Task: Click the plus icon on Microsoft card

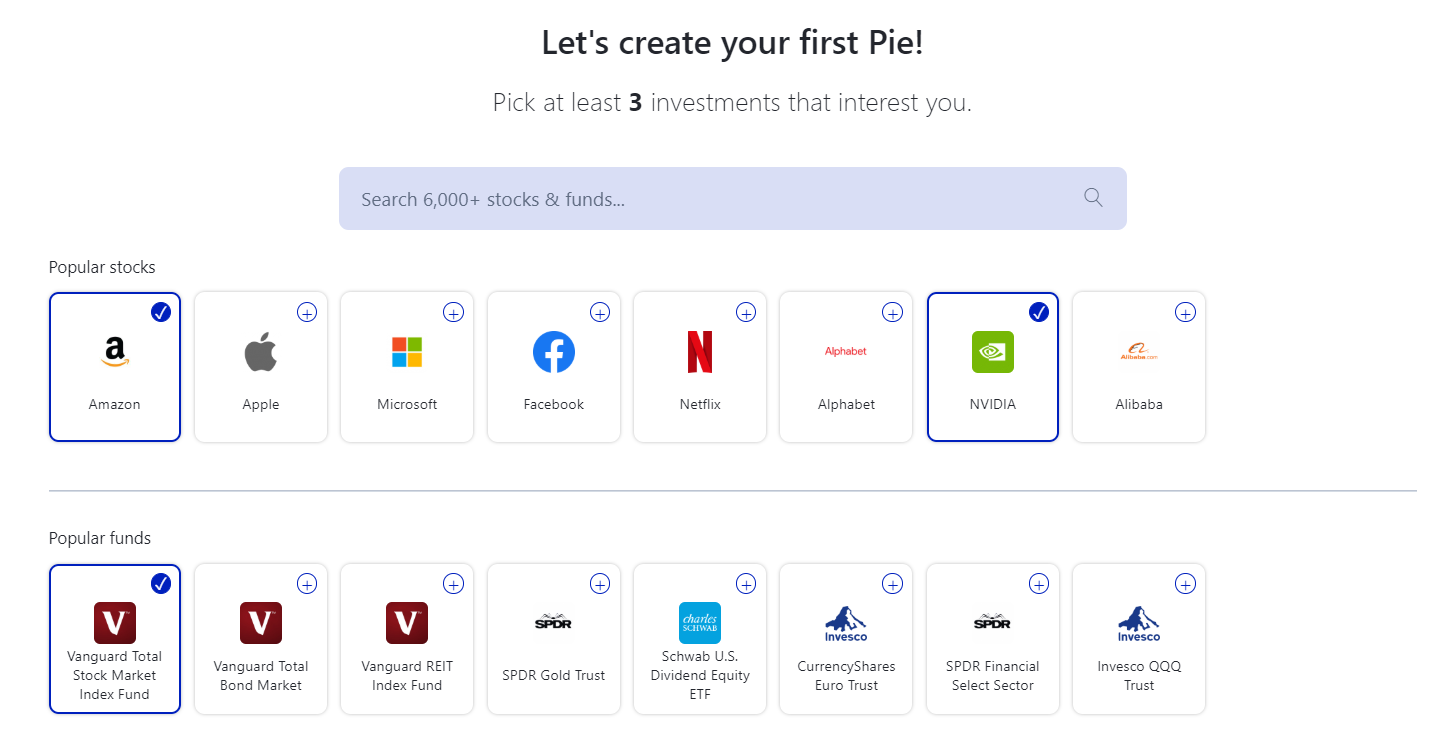Action: click(x=454, y=312)
